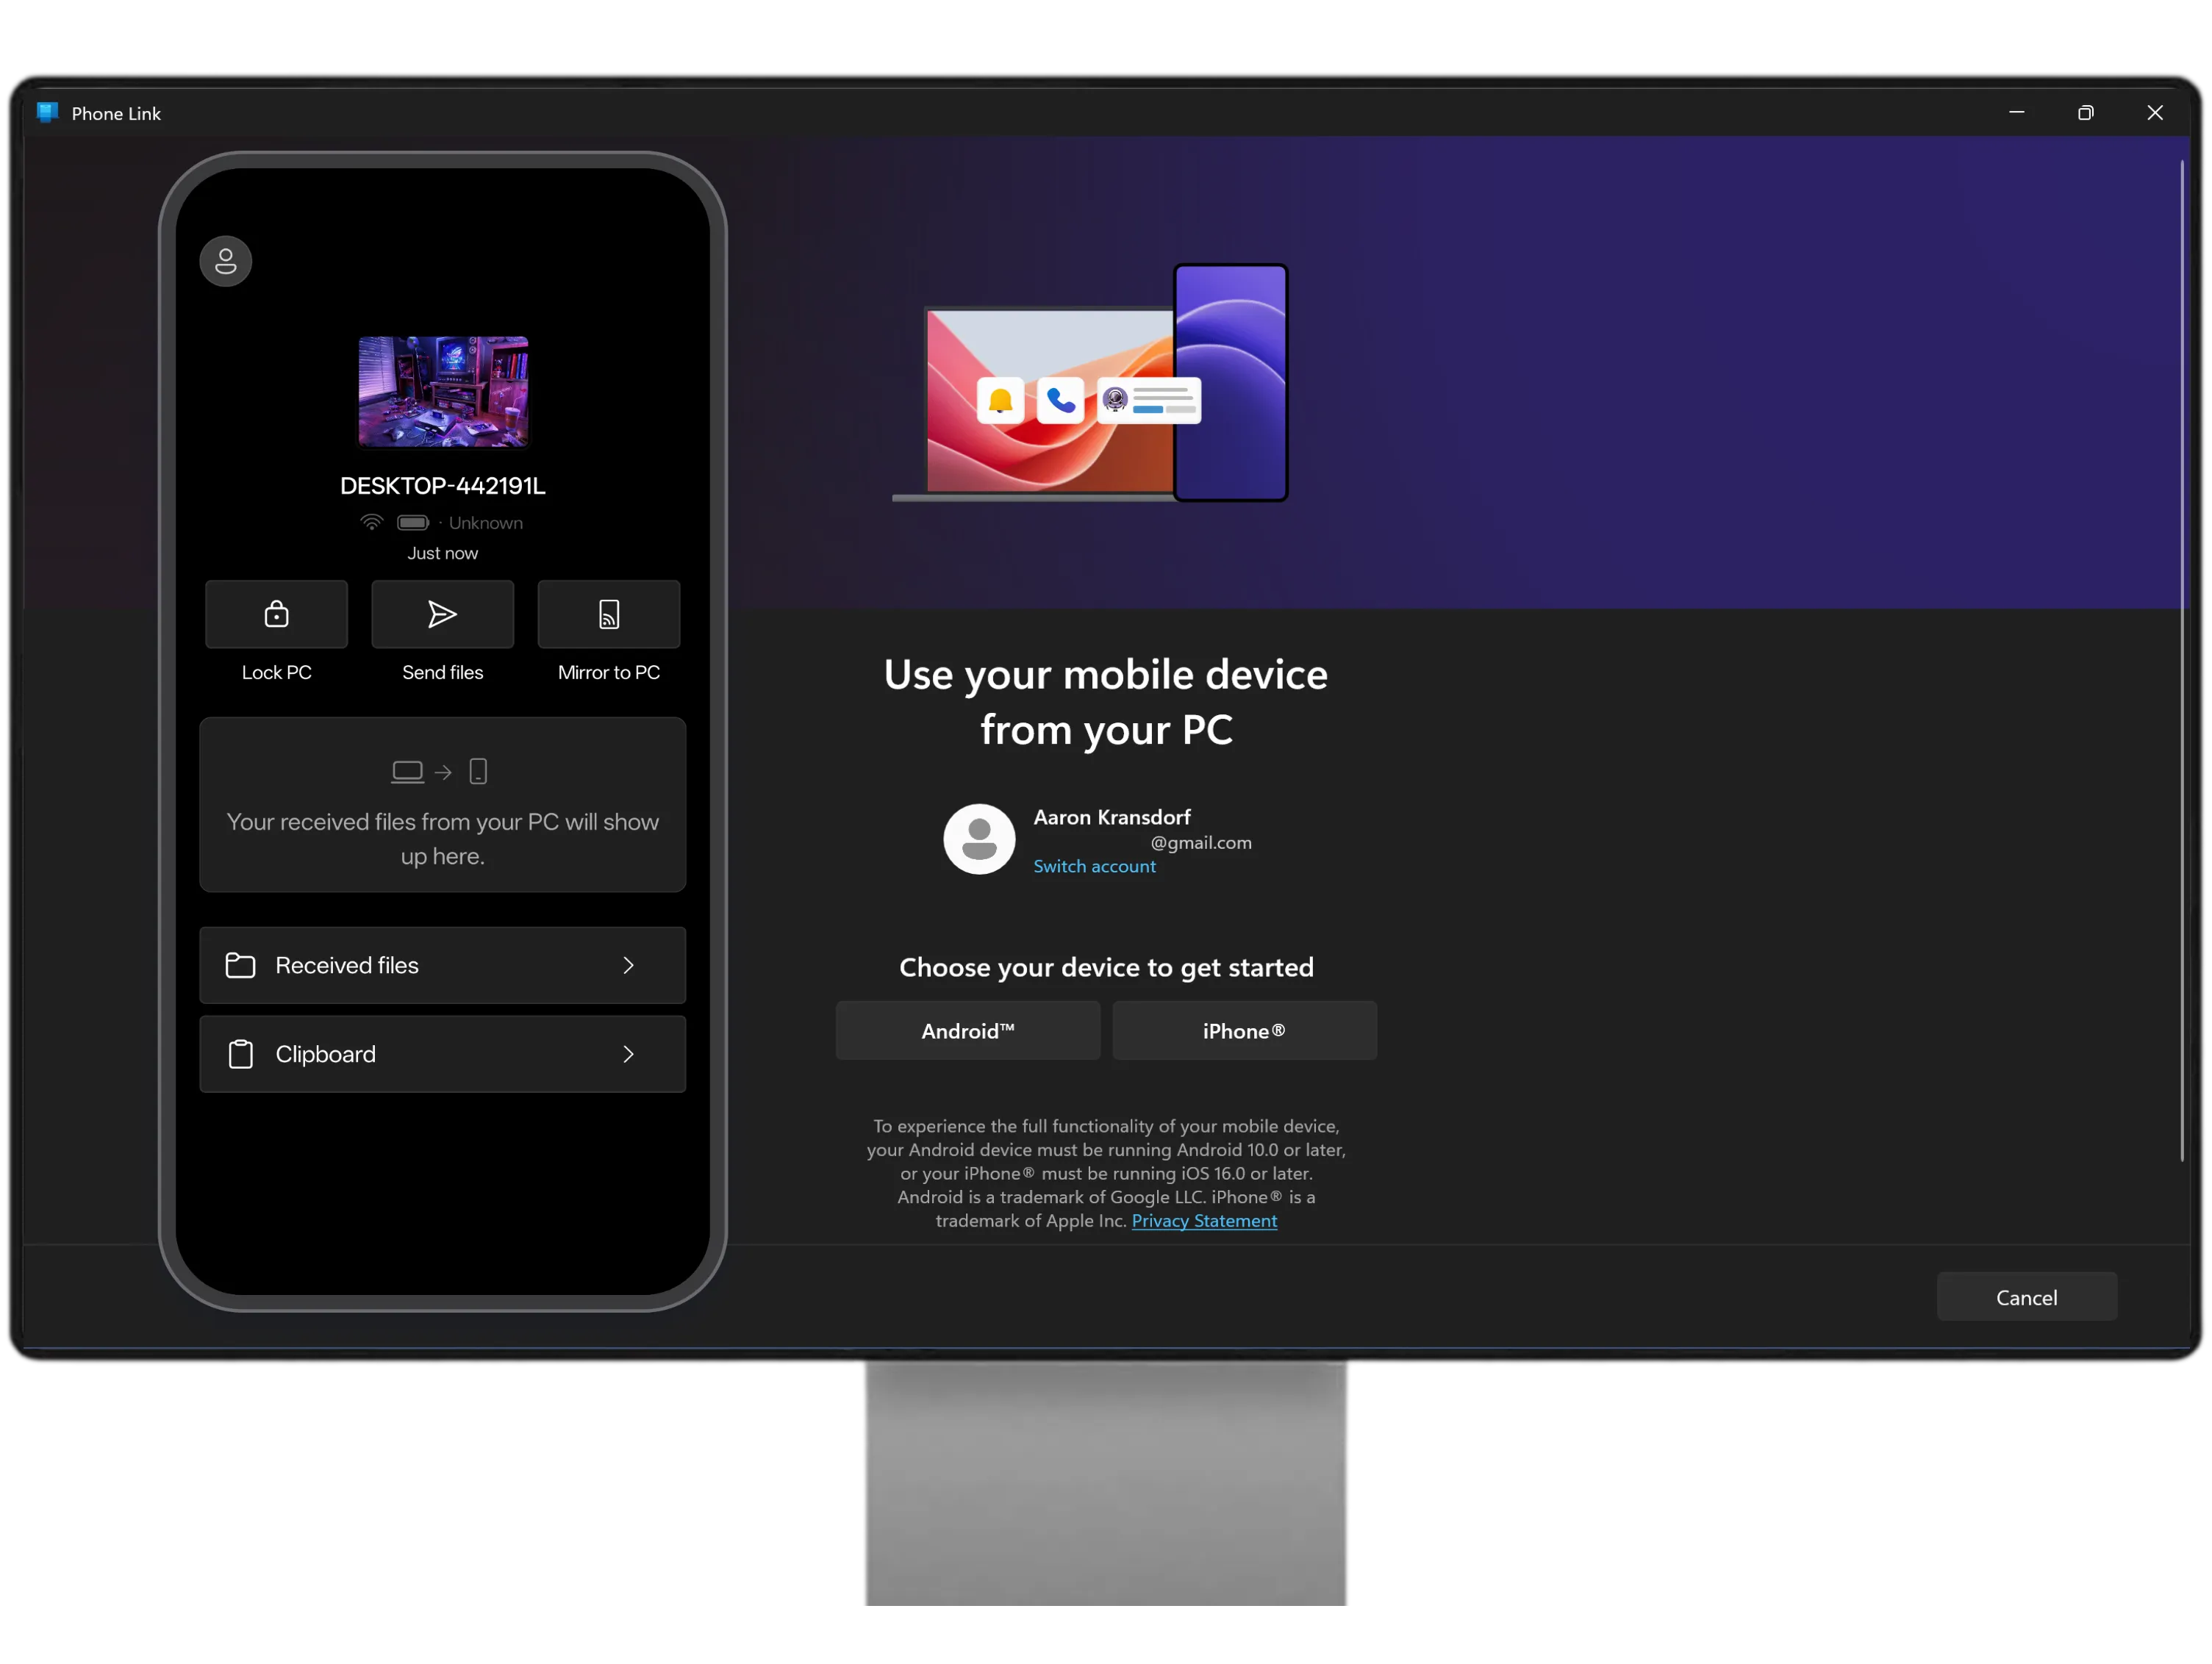The height and width of the screenshot is (1664, 2212).
Task: Click the 'Just now' sync timestamp
Action: [443, 553]
